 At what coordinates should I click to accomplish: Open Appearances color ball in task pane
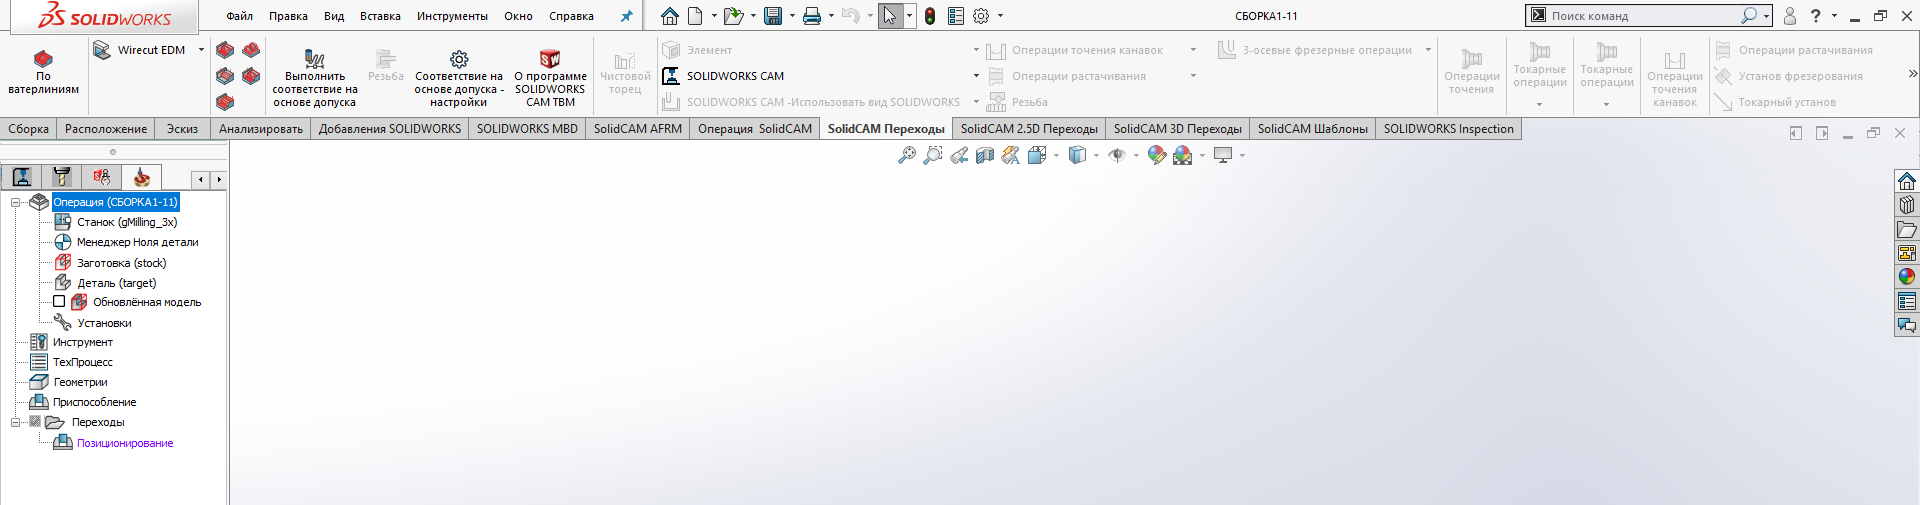(x=1907, y=277)
